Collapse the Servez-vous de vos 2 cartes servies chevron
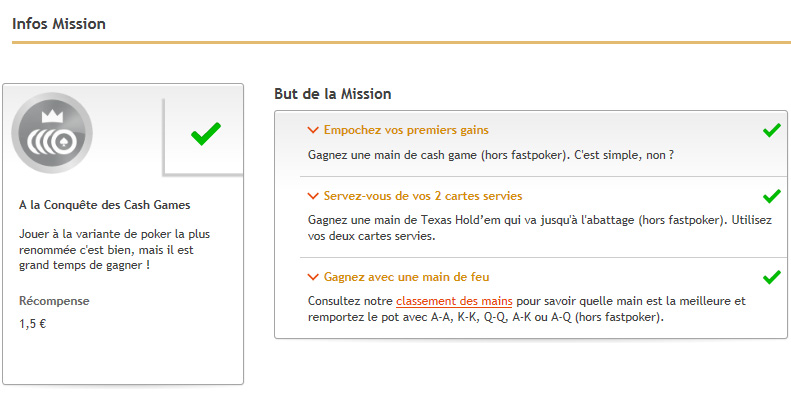The width and height of the screenshot is (791, 403). (313, 196)
